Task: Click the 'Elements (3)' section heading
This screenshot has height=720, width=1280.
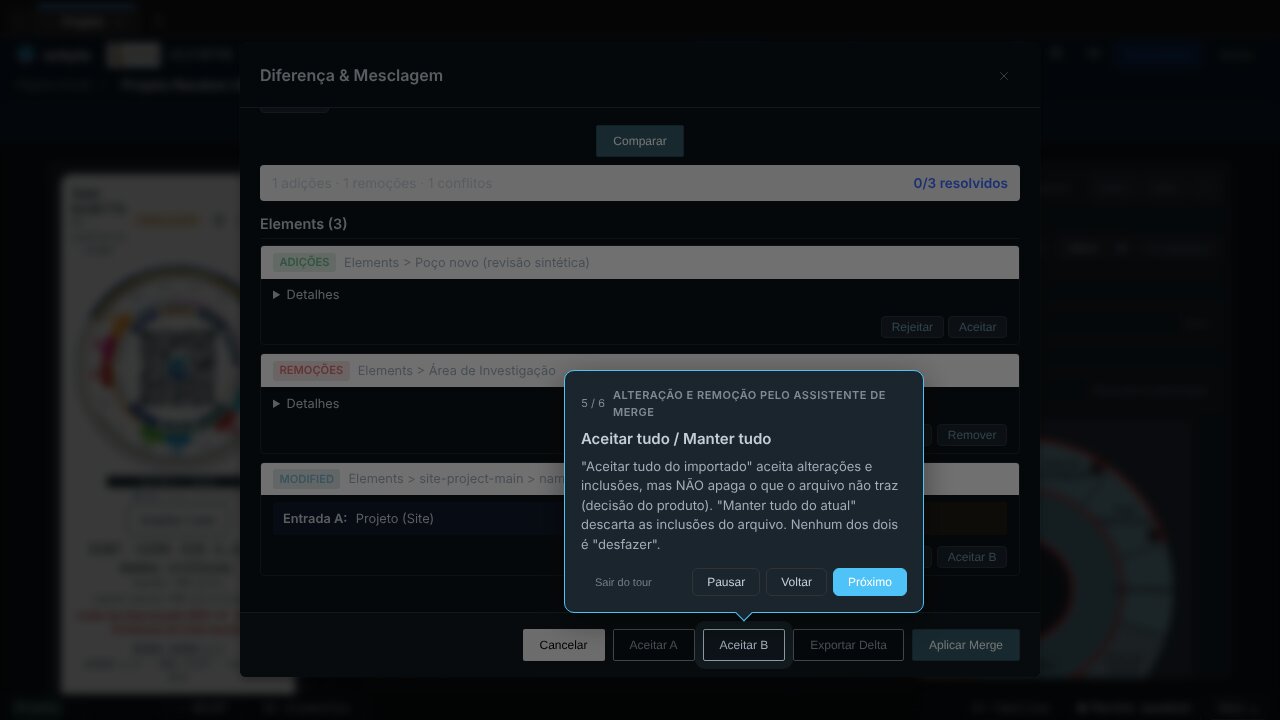Action: pyautogui.click(x=303, y=224)
